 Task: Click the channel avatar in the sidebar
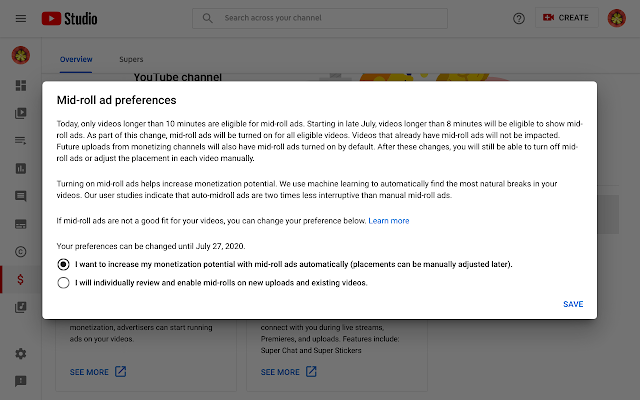(21, 55)
